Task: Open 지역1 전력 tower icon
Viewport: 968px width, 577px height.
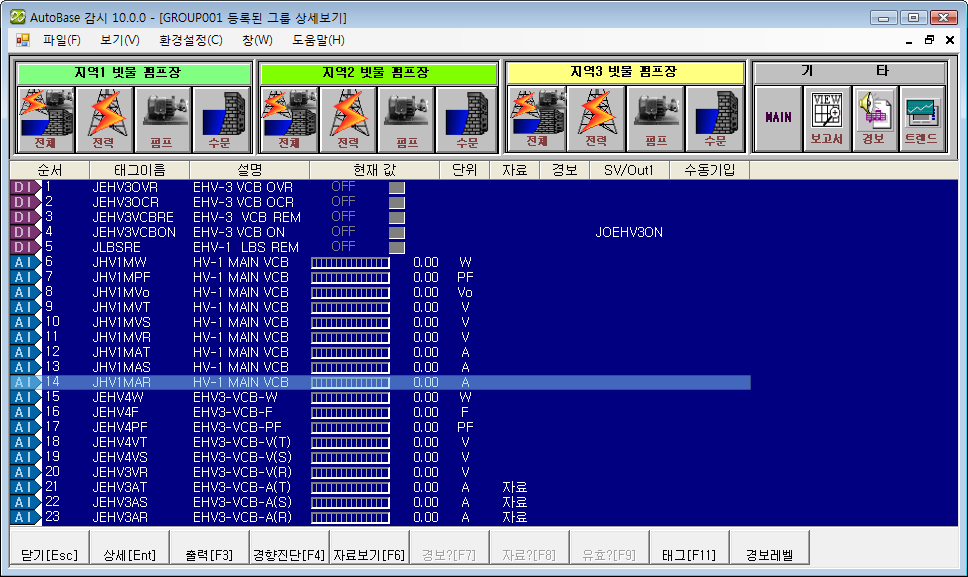Action: 104,119
